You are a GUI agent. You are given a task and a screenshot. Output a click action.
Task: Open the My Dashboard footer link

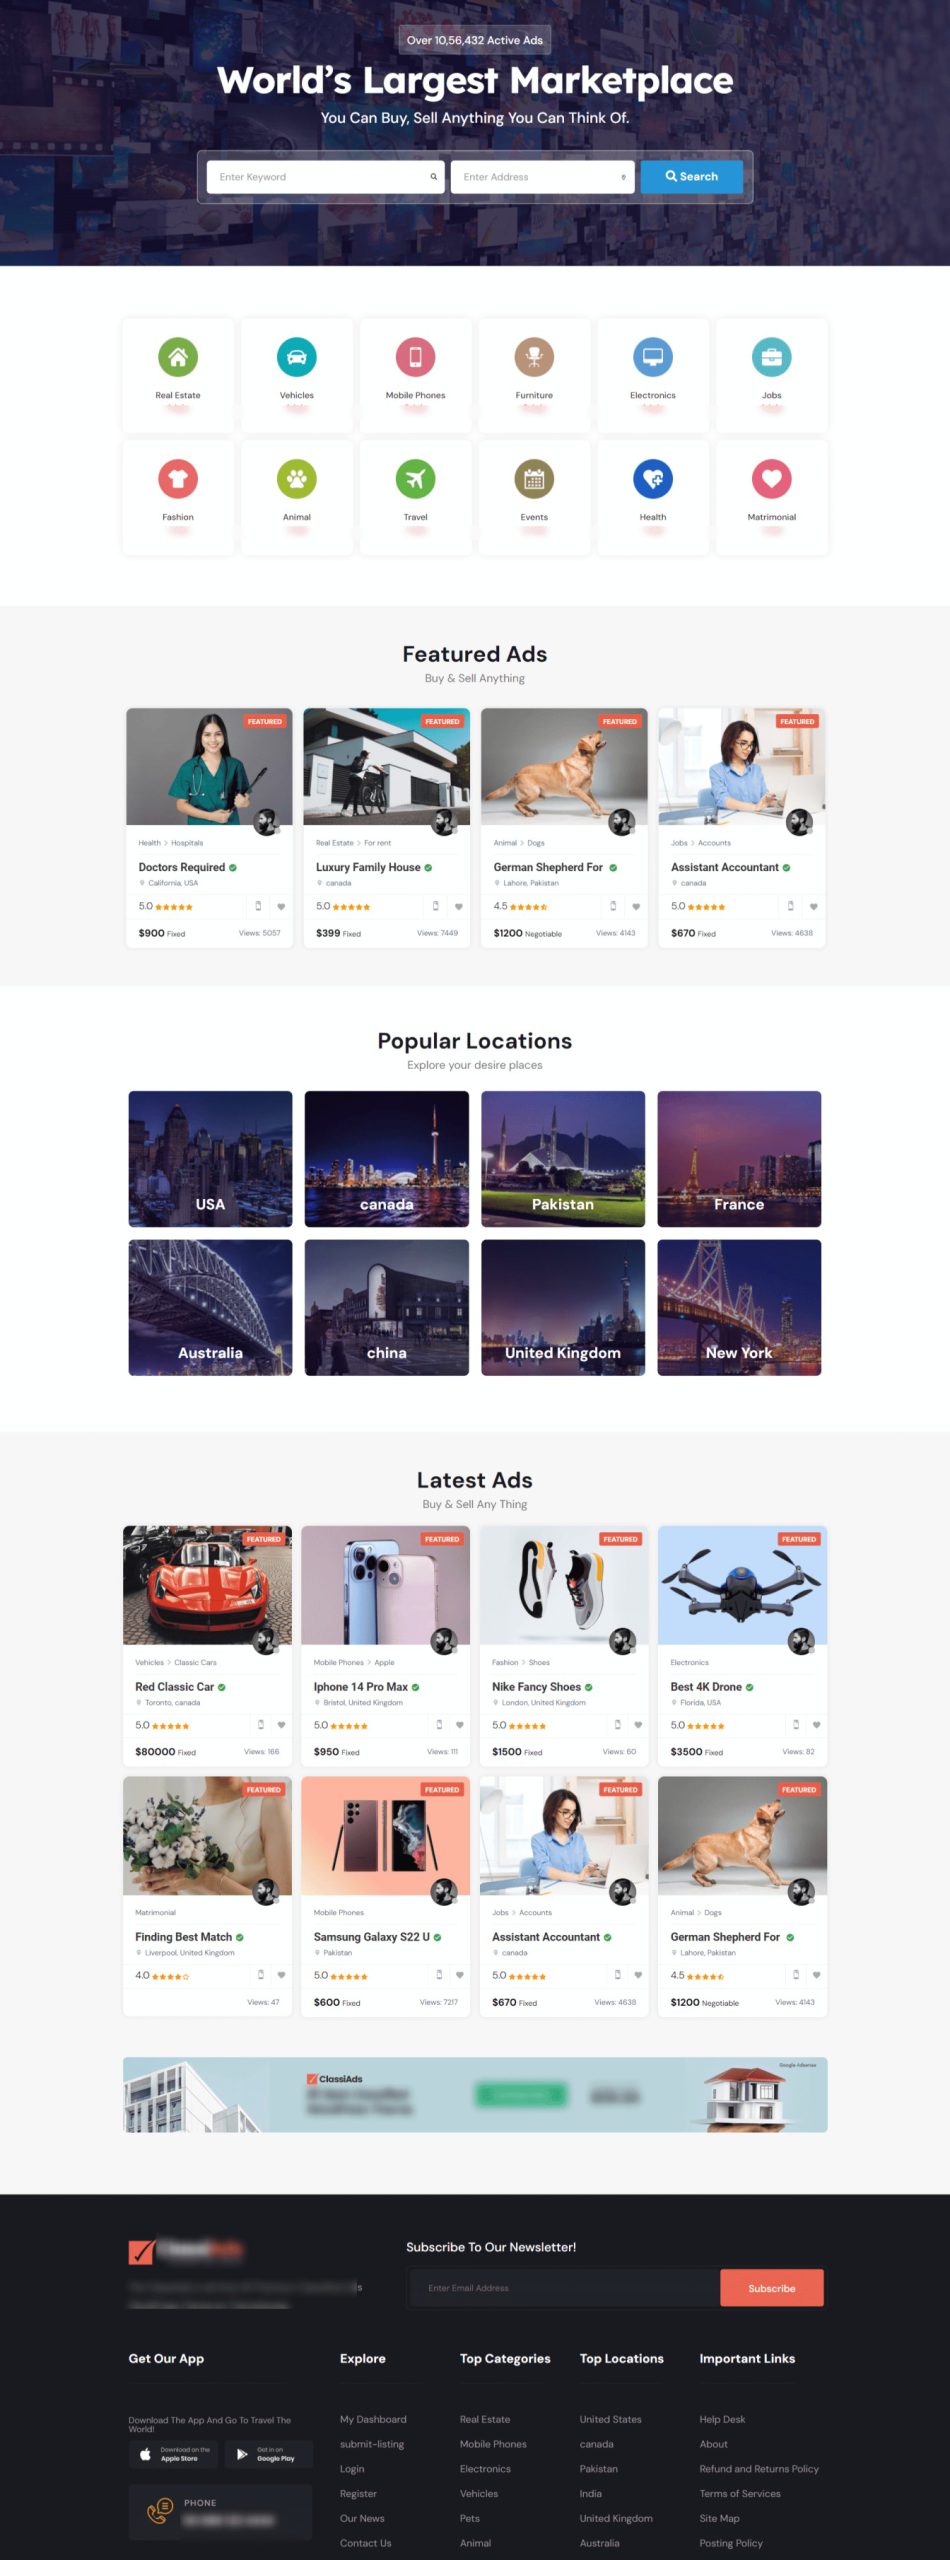point(373,2419)
